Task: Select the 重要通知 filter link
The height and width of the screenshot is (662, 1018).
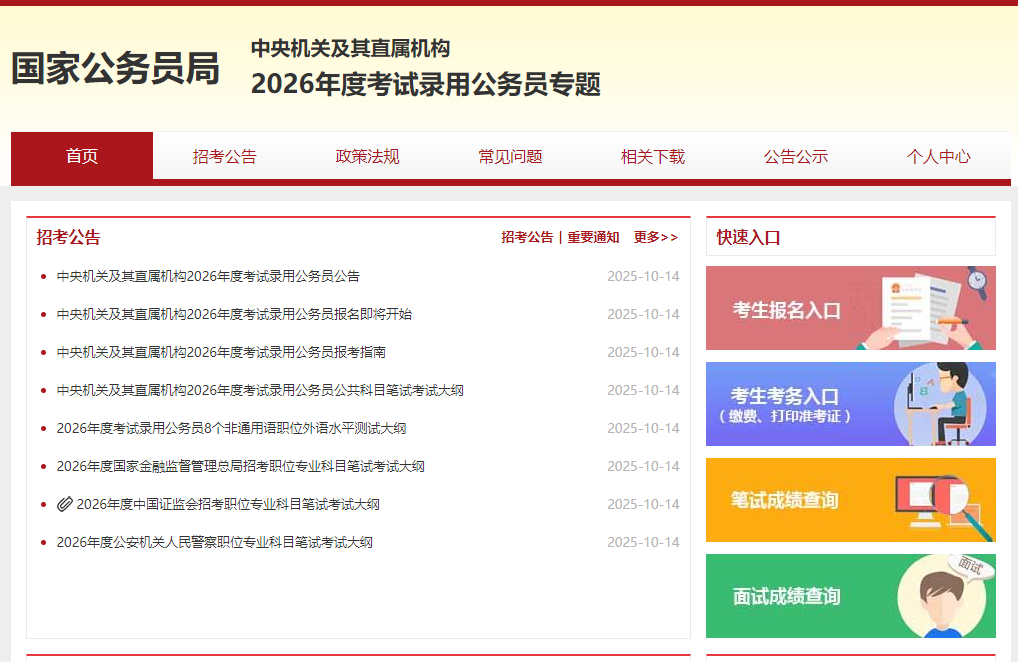Action: click(x=592, y=237)
